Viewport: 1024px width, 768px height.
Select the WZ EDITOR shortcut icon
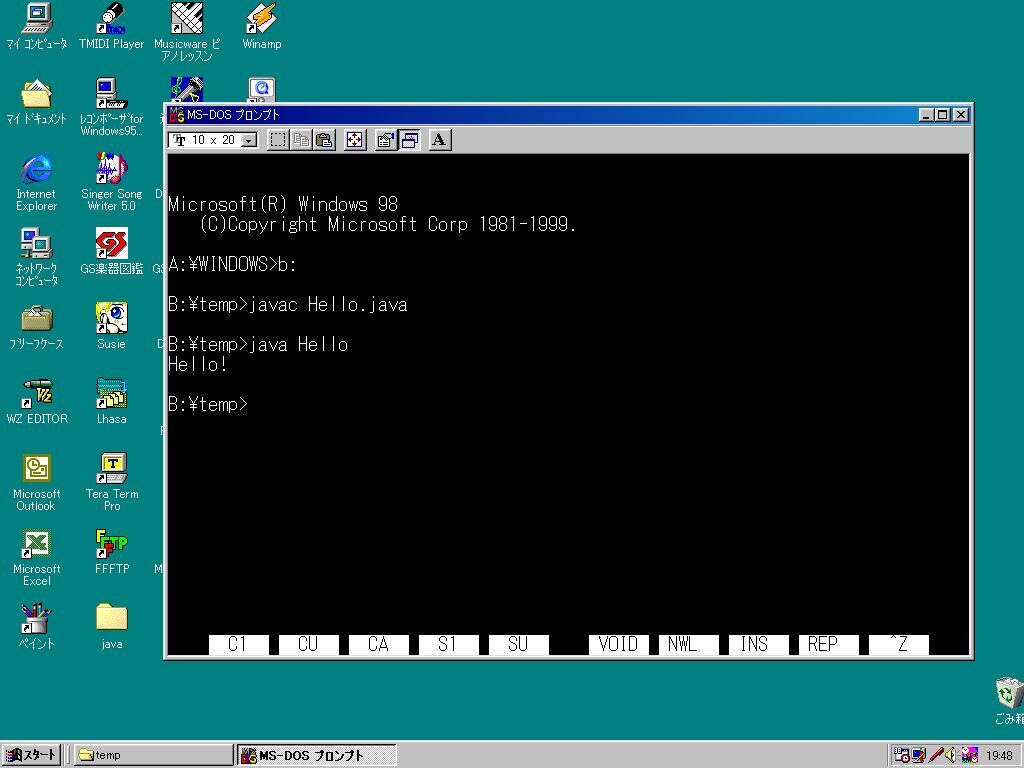coord(37,402)
